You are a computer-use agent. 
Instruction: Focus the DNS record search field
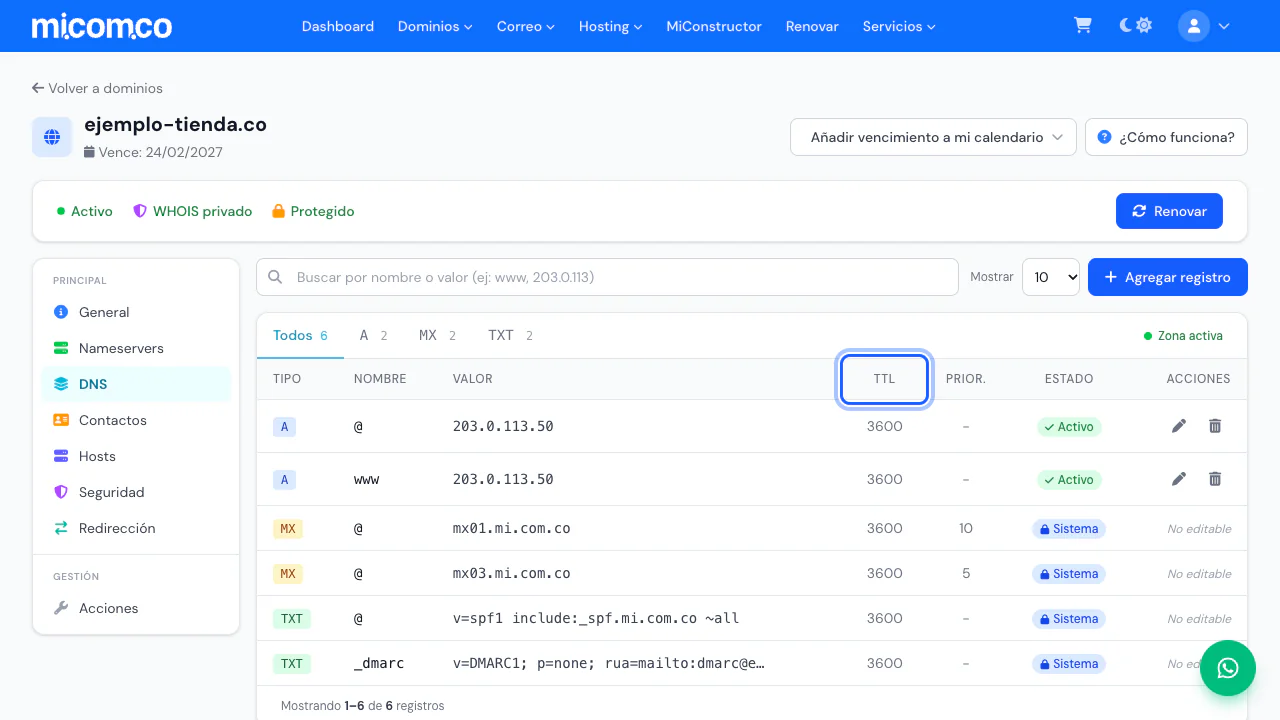click(x=607, y=277)
